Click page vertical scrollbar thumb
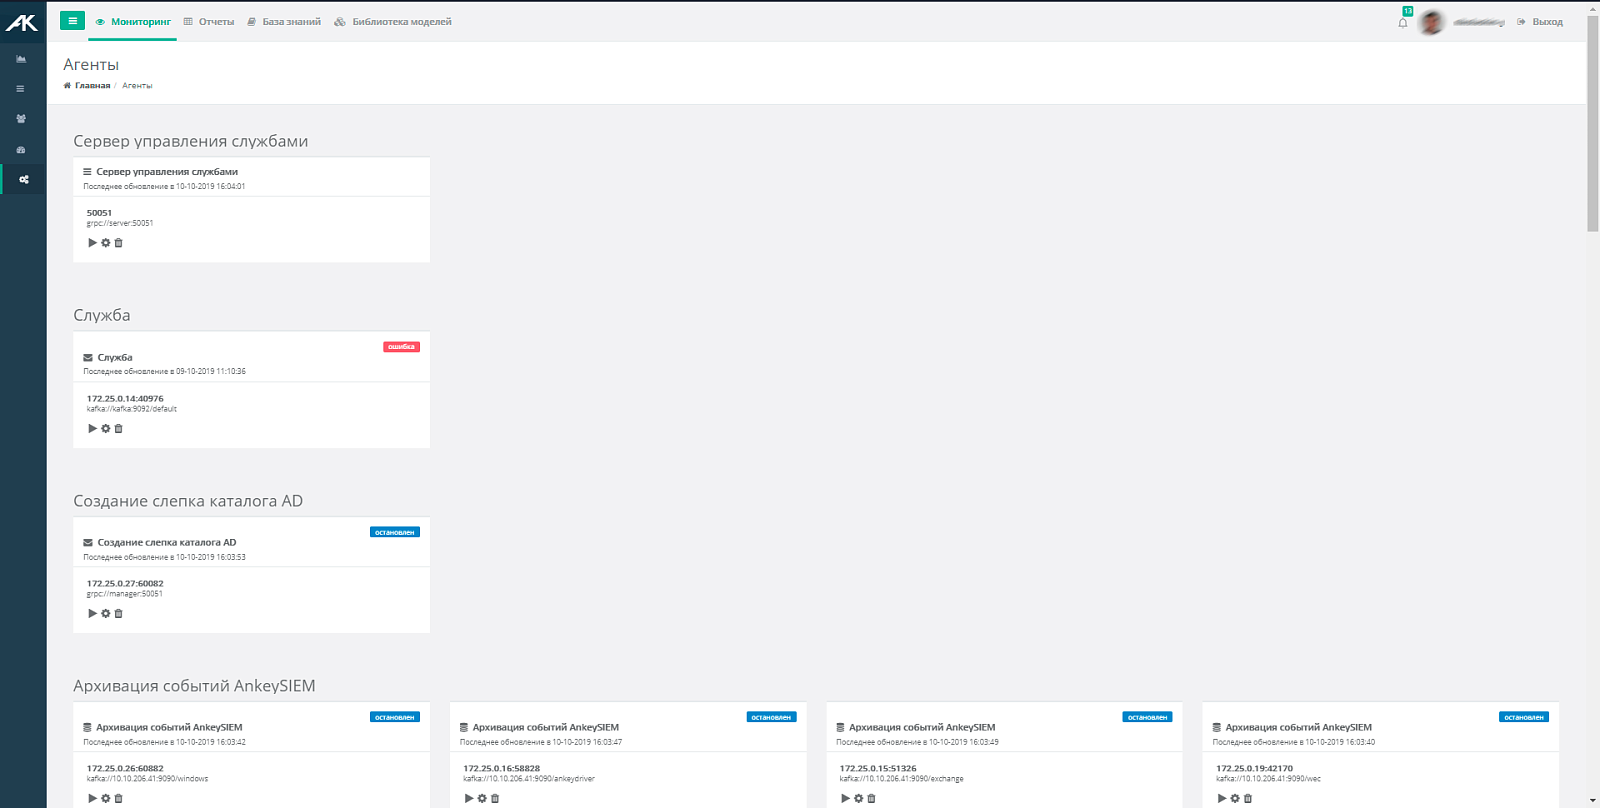The width and height of the screenshot is (1600, 808). 1593,124
